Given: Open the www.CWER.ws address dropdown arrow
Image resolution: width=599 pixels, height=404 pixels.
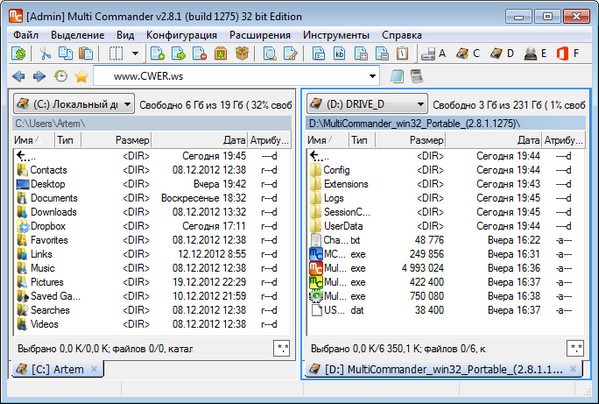Looking at the screenshot, I should coord(372,76).
